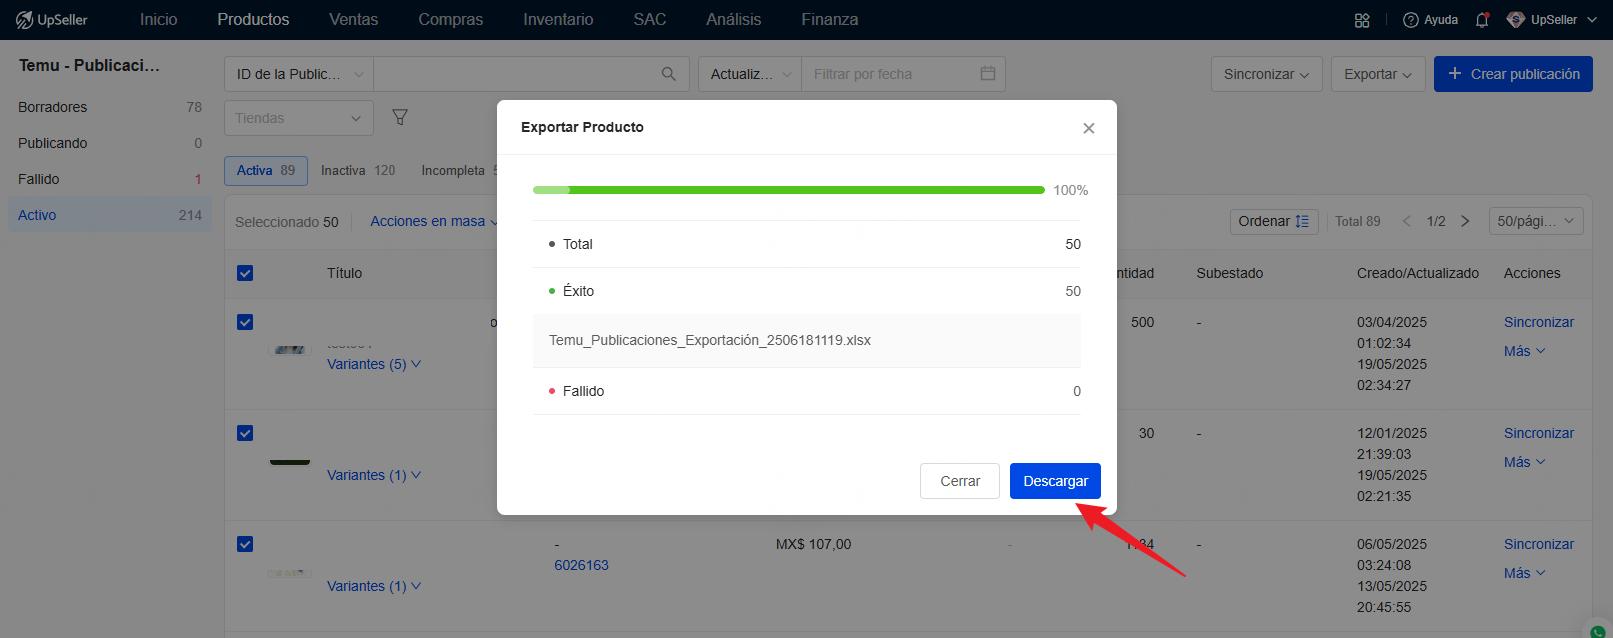
Task: Open the Análisis menu
Action: point(734,20)
